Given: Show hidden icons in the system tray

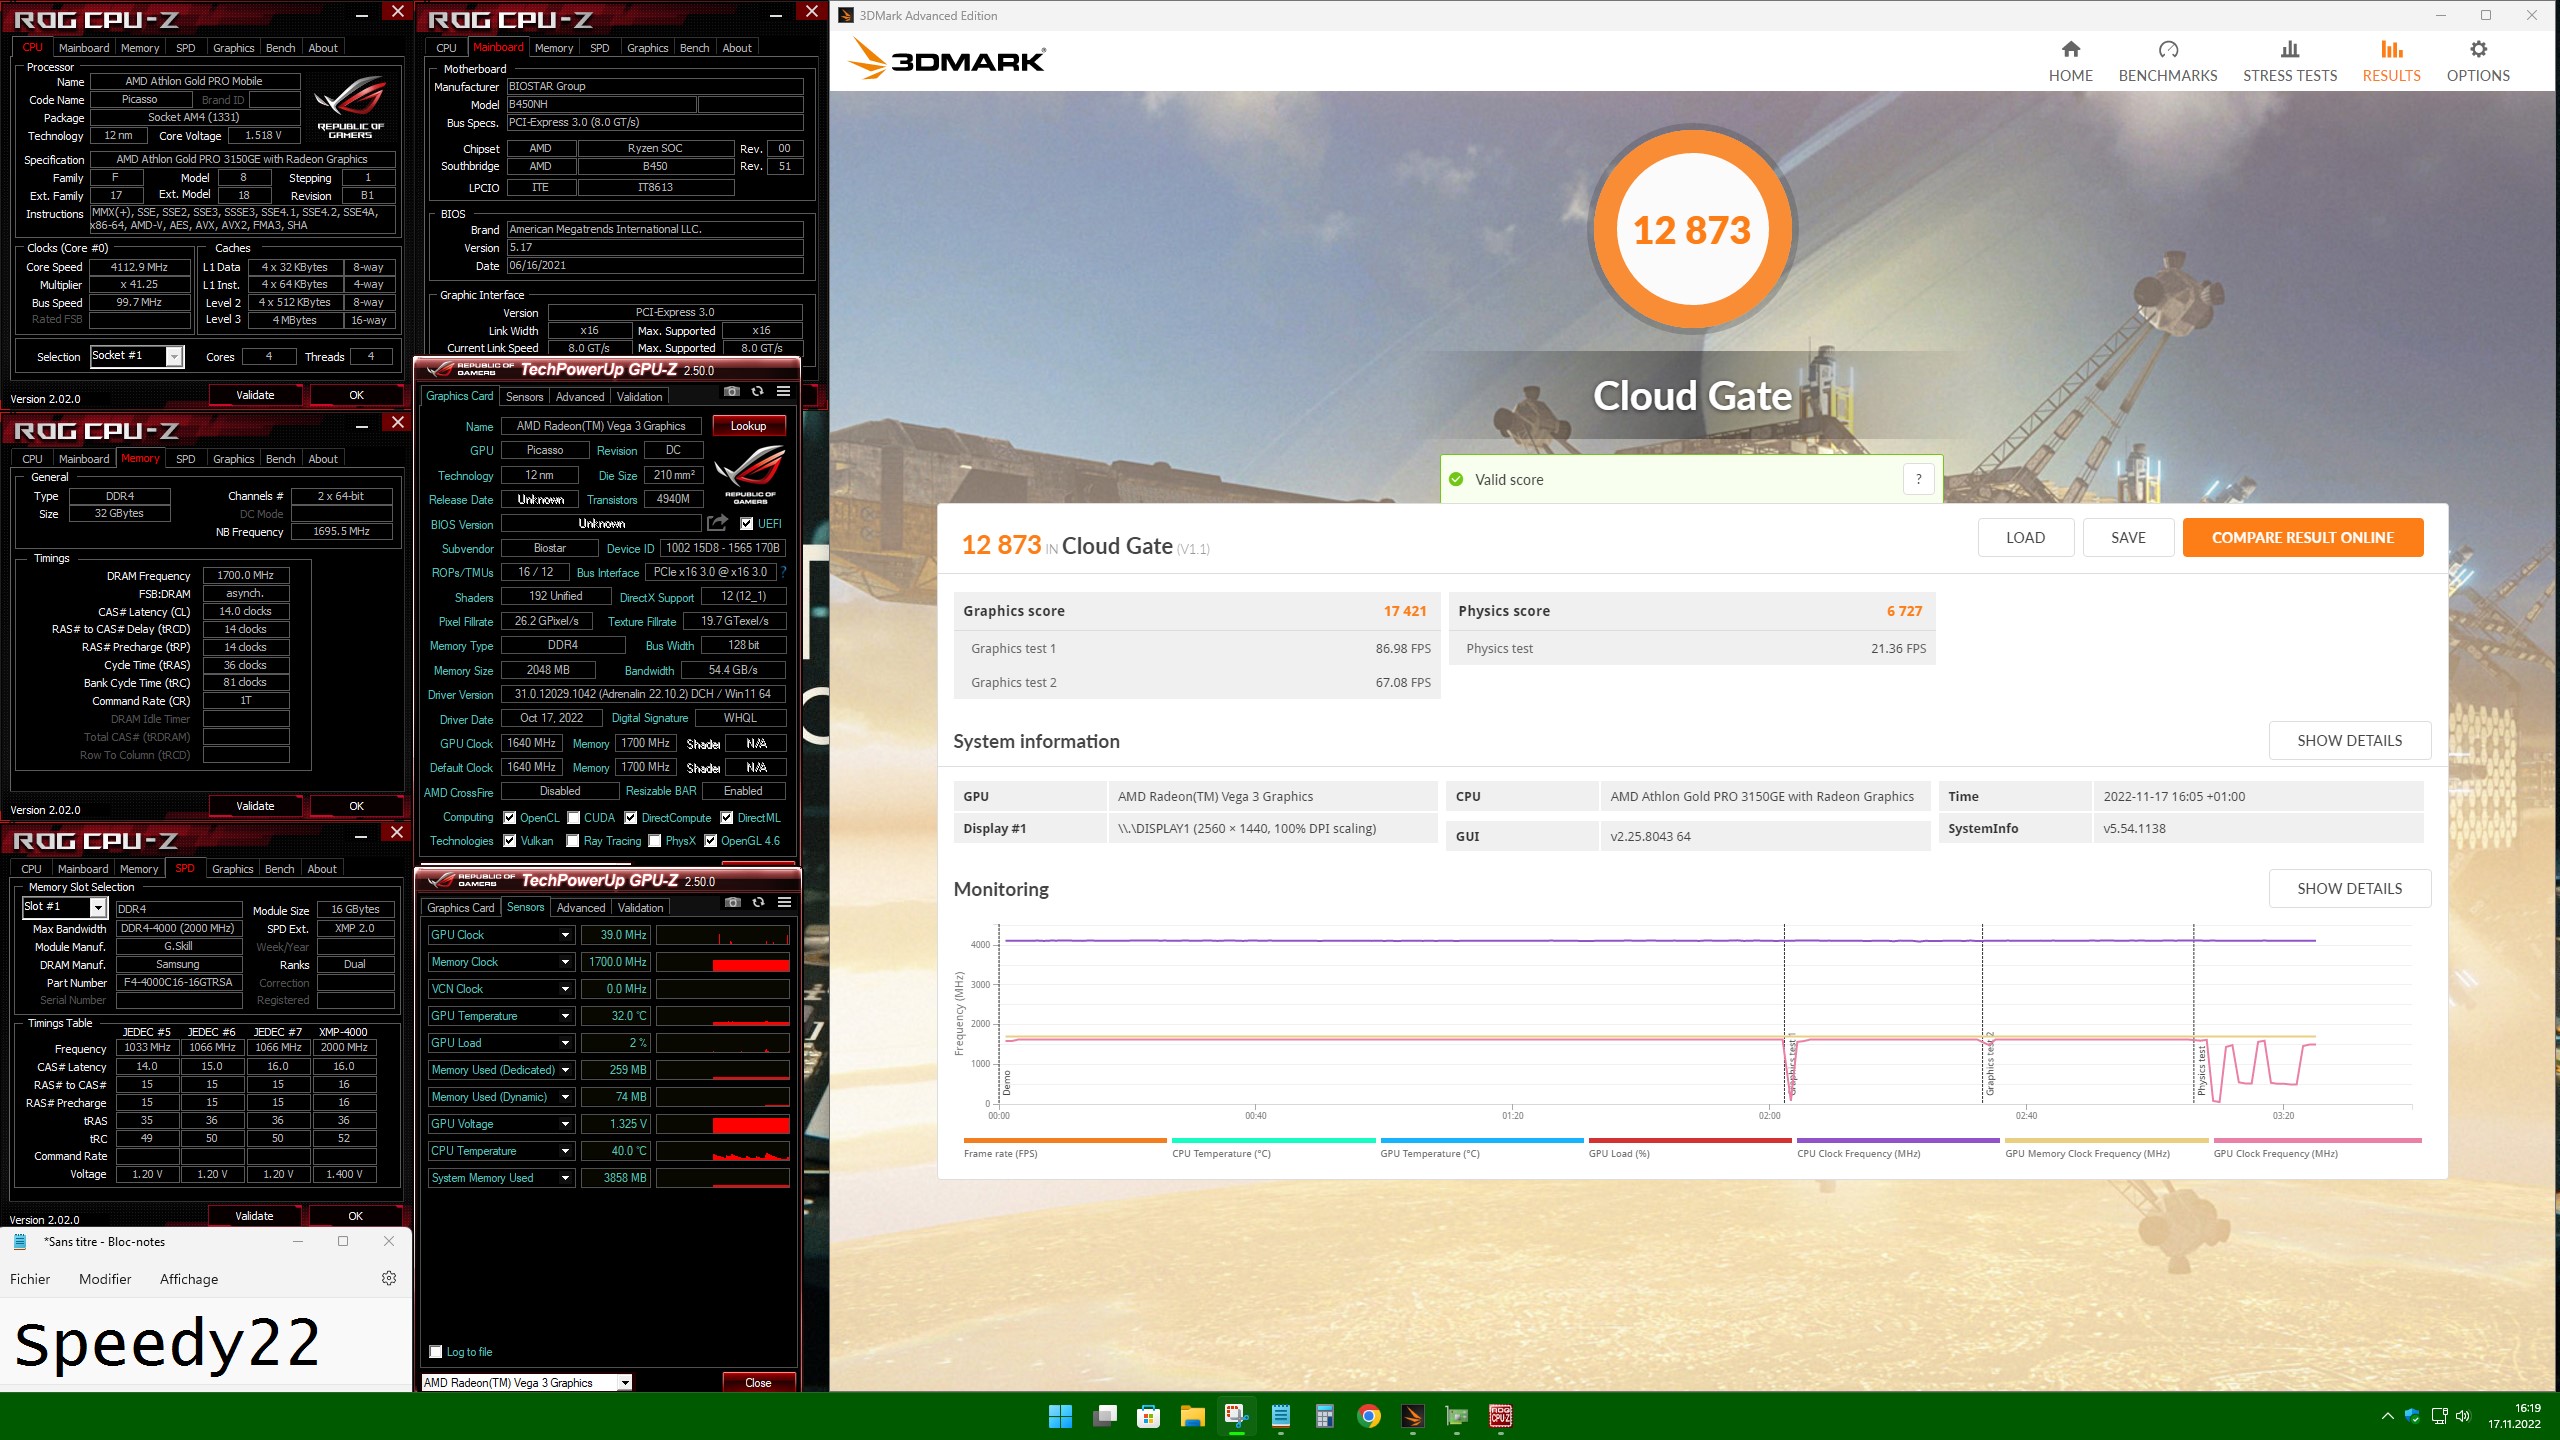Looking at the screenshot, I should [x=2388, y=1416].
